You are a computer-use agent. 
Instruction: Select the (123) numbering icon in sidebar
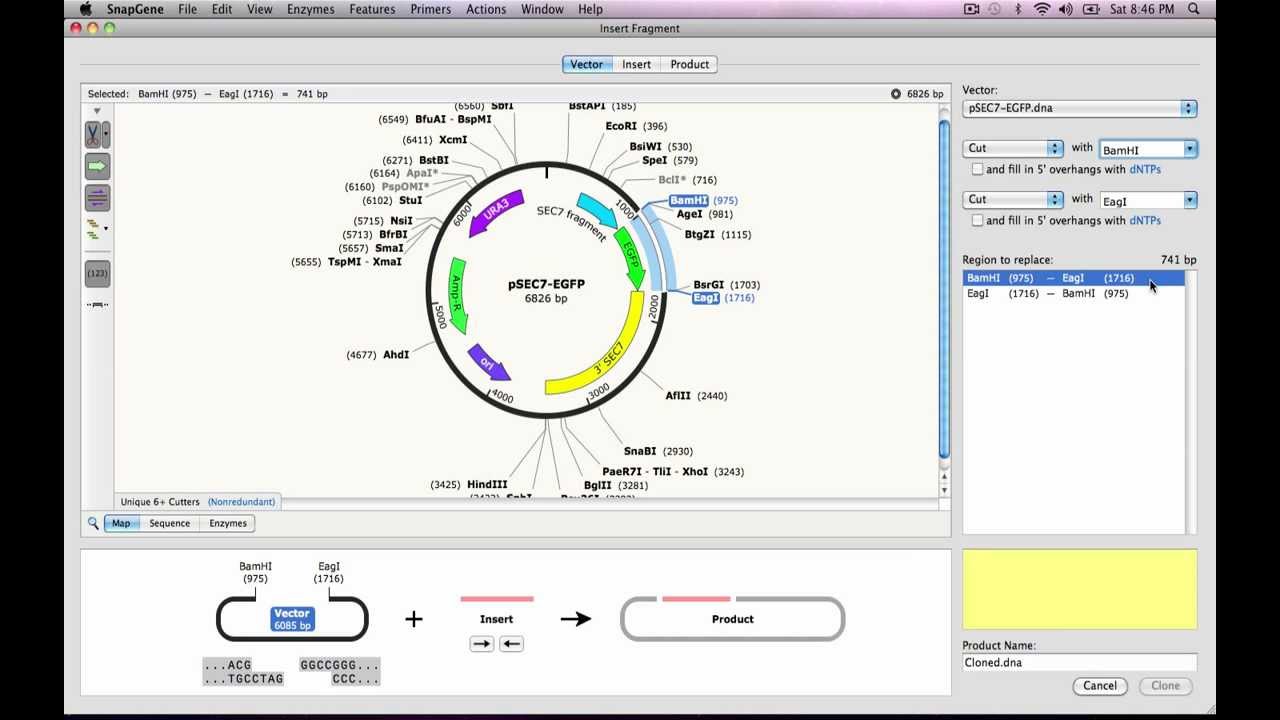[97, 272]
